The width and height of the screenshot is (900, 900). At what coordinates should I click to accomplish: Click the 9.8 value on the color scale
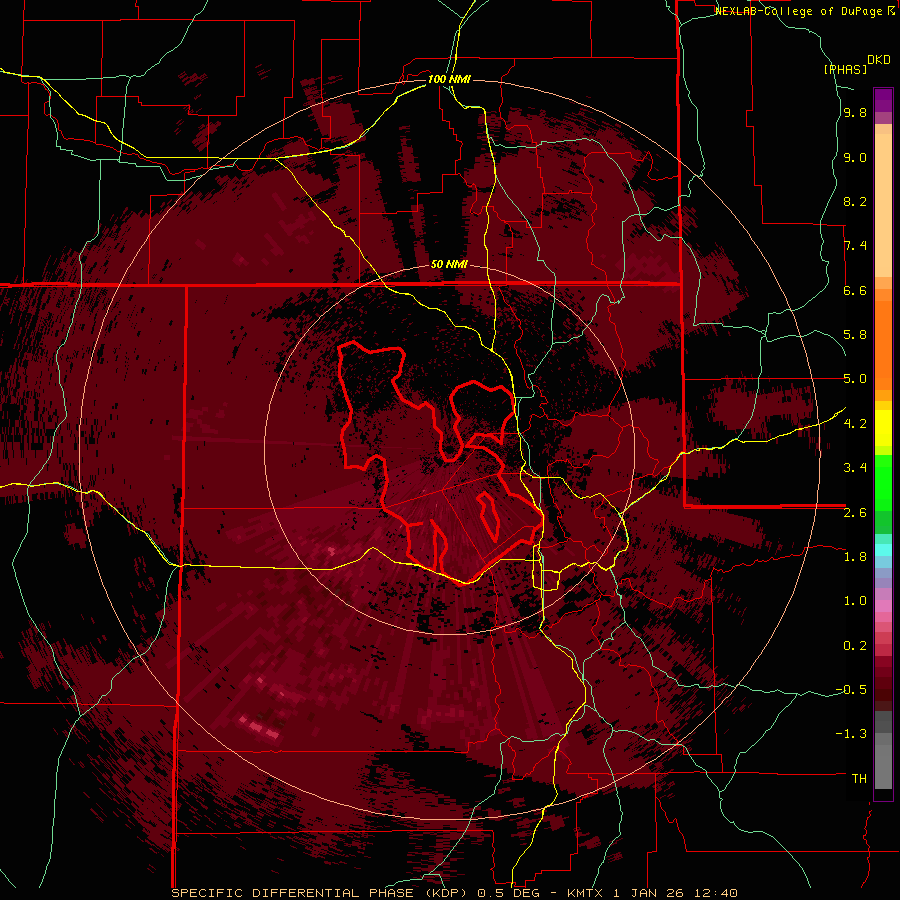[855, 112]
